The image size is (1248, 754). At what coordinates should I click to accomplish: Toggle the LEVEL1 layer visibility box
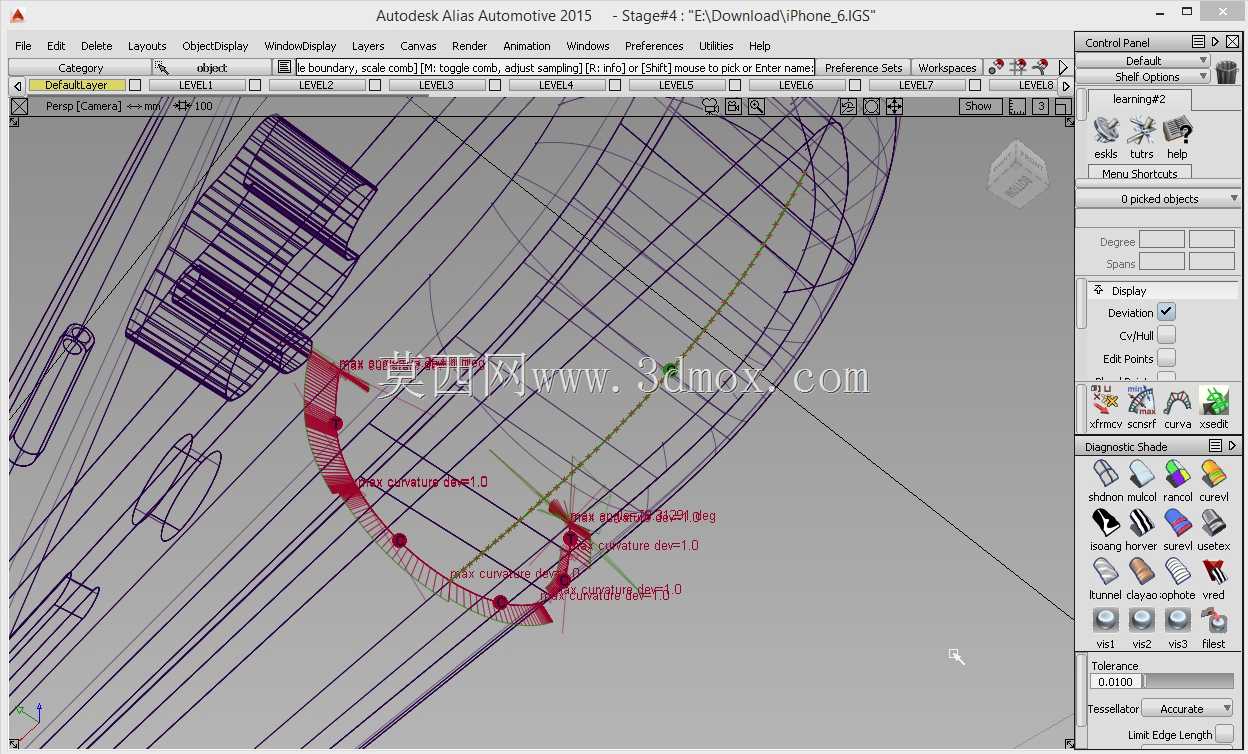(255, 86)
